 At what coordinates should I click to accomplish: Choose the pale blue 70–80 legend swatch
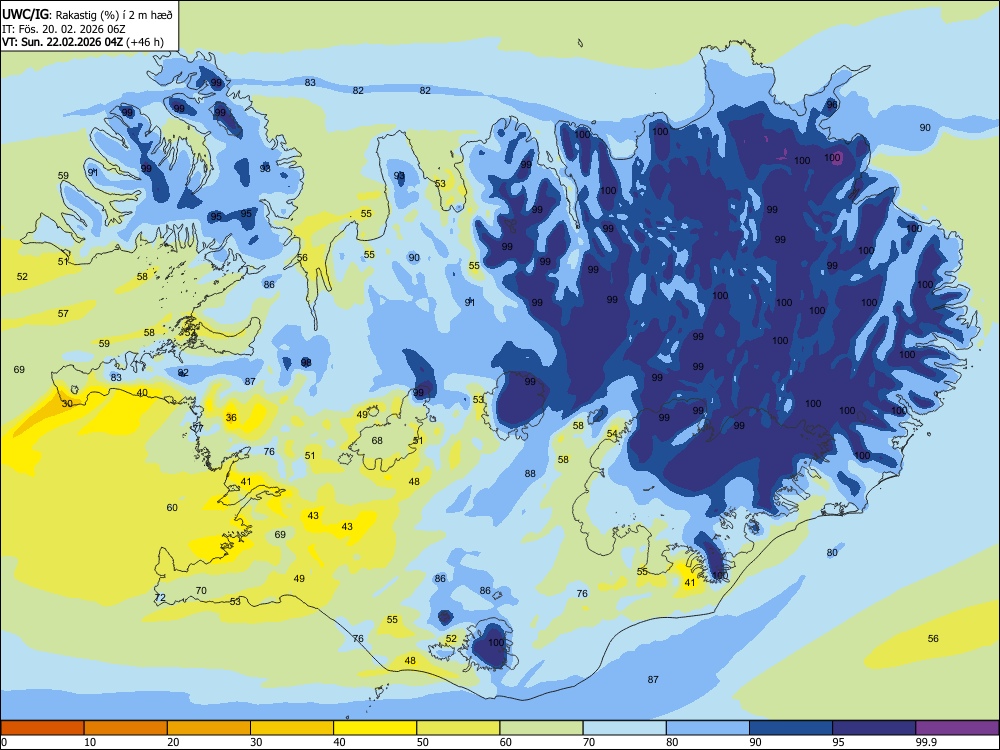tap(624, 728)
